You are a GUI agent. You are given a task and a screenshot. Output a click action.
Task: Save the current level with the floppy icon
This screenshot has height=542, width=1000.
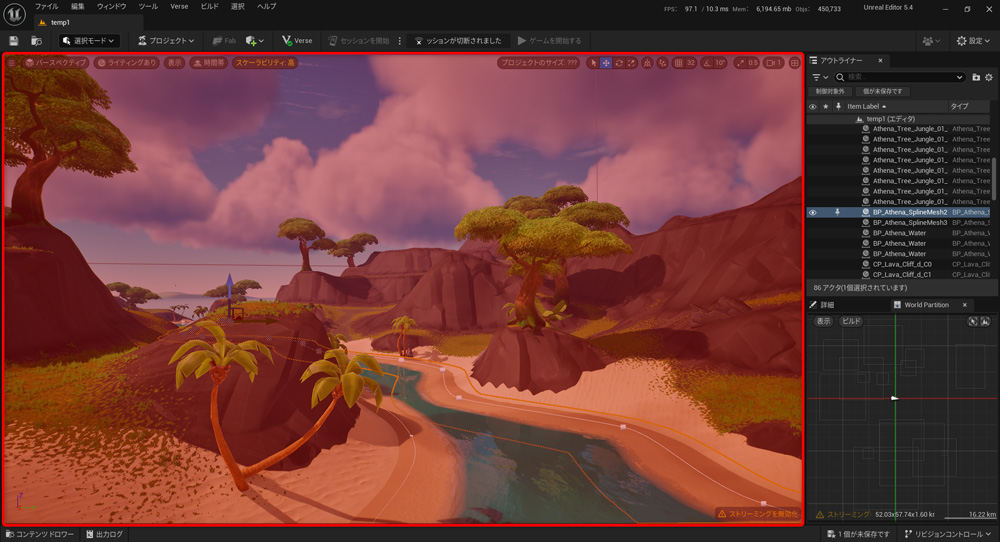coord(13,41)
